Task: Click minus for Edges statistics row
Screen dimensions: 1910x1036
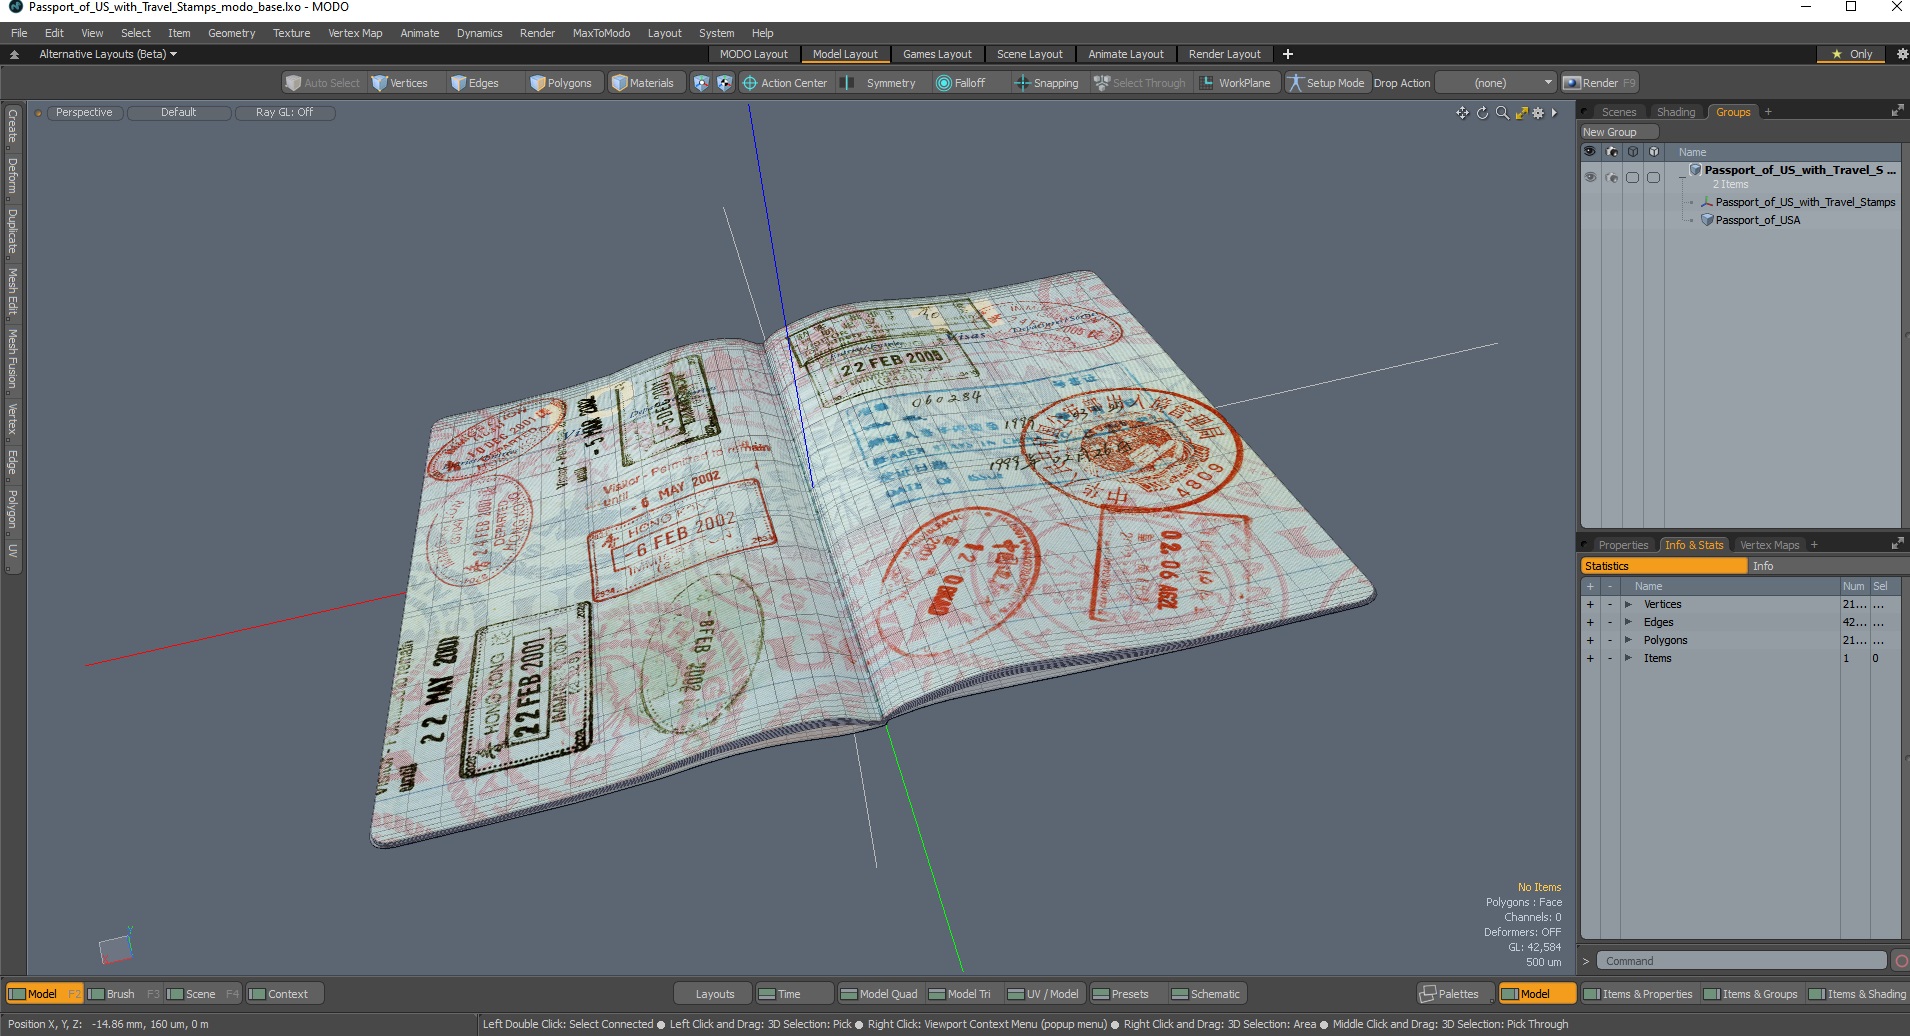Action: click(1610, 622)
